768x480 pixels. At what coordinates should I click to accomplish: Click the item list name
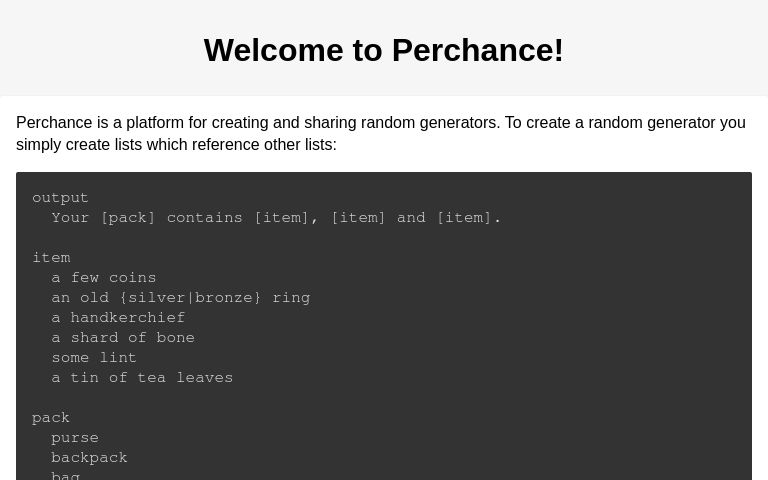[x=51, y=258]
